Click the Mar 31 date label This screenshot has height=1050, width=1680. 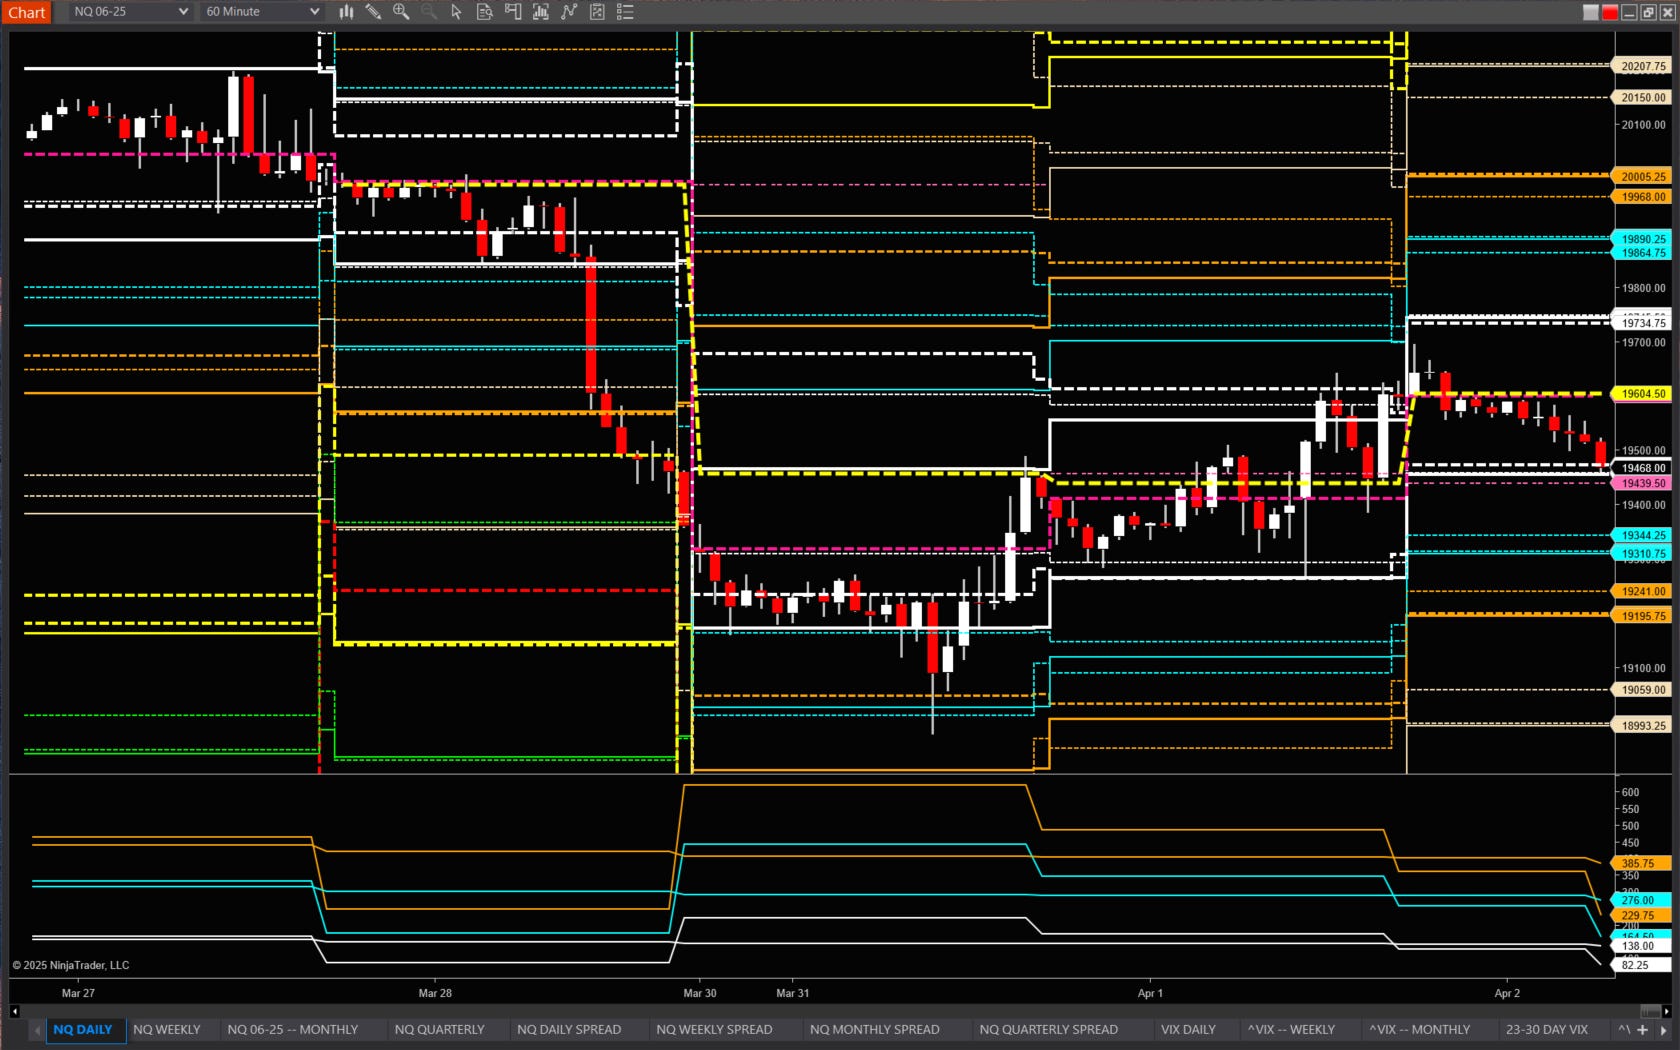(793, 993)
